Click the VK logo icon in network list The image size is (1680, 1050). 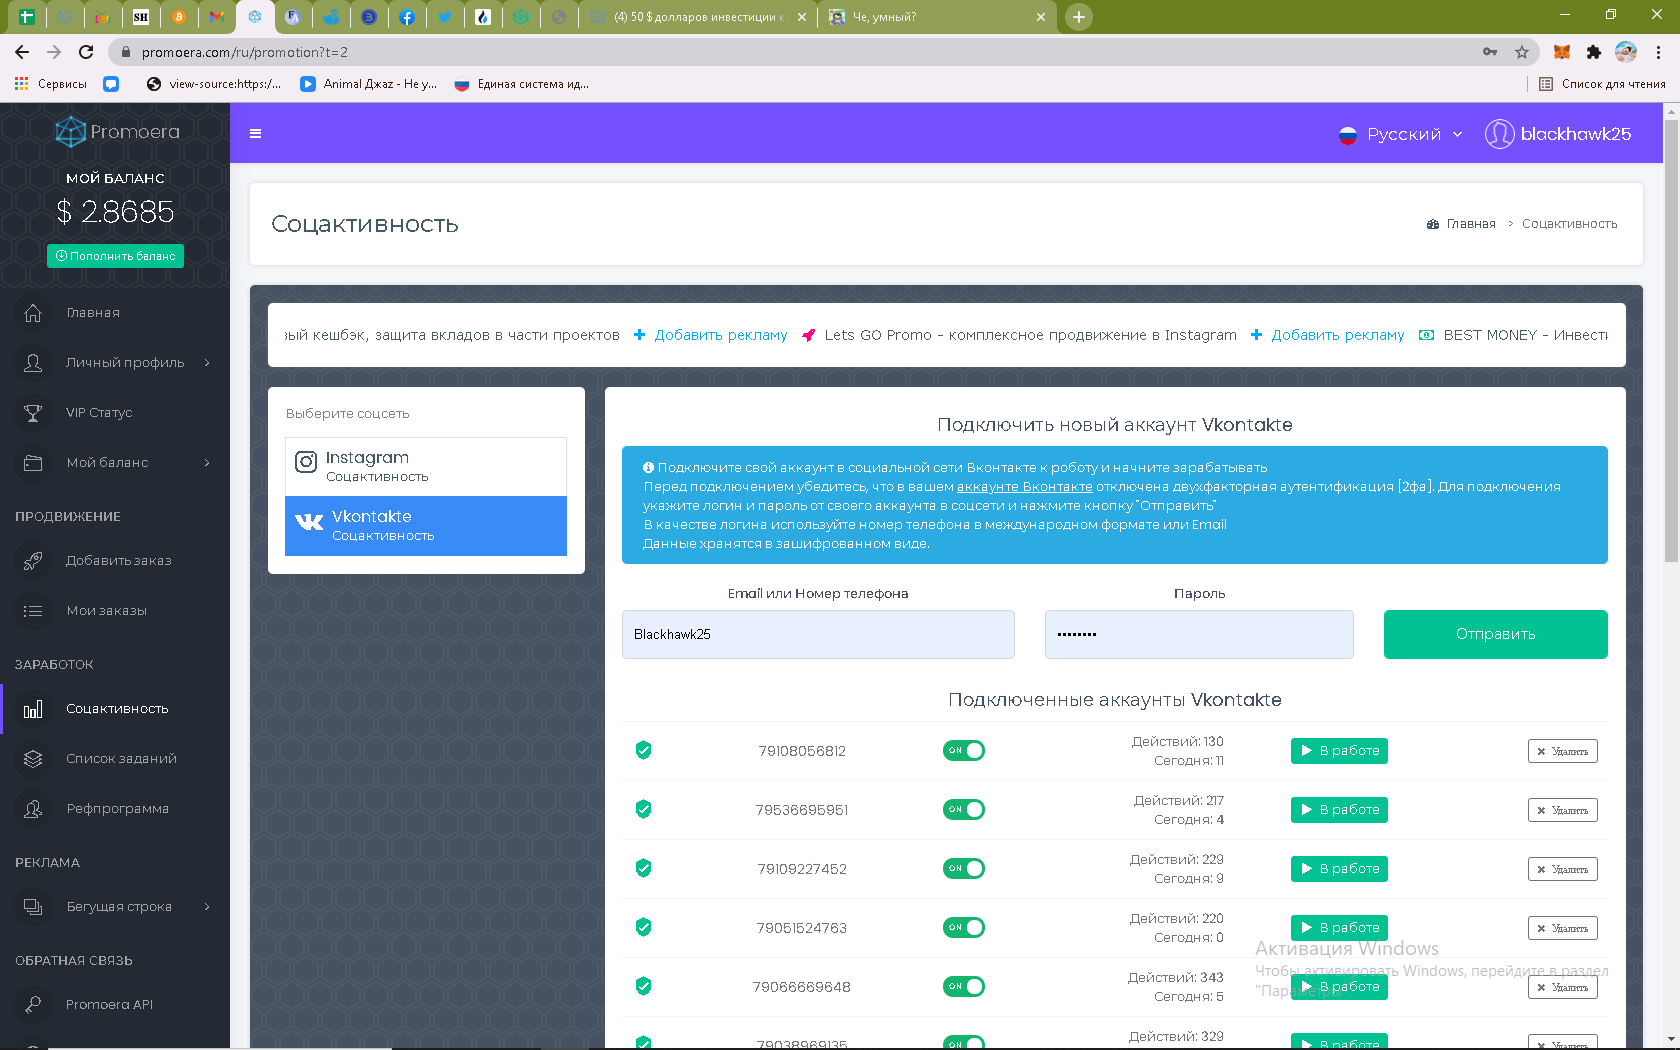[309, 522]
